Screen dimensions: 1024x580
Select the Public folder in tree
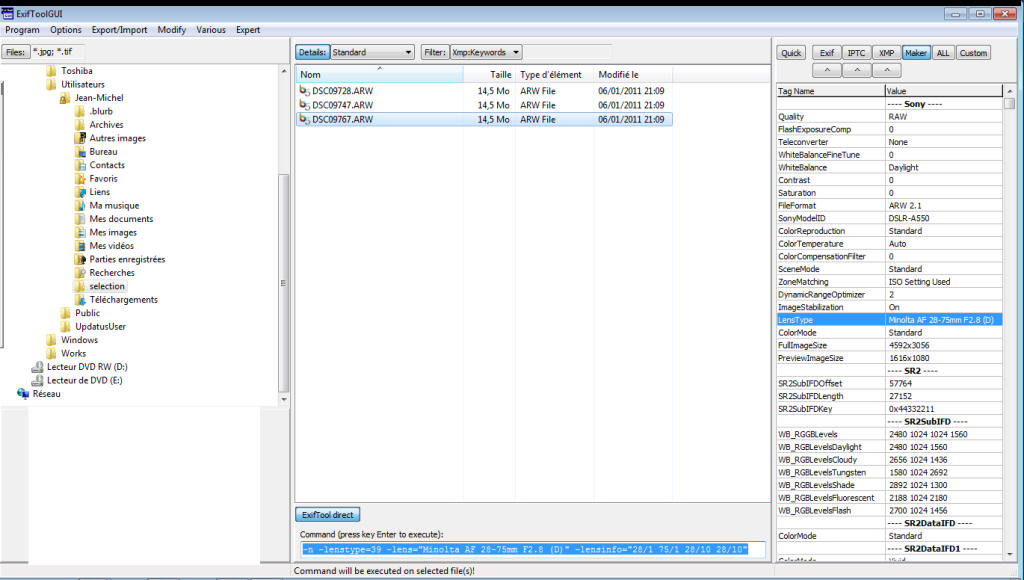pyautogui.click(x=88, y=313)
